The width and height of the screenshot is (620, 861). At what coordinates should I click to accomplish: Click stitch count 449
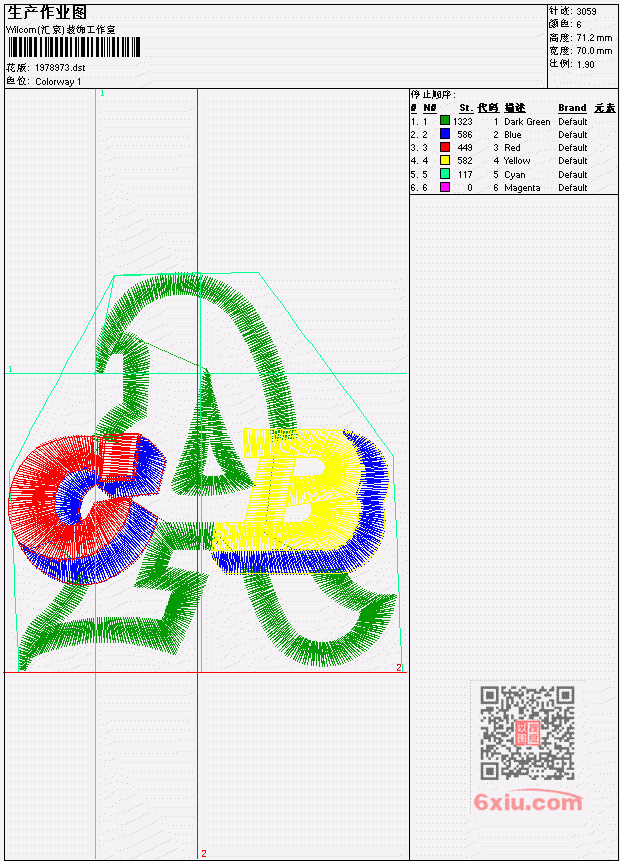click(x=465, y=148)
